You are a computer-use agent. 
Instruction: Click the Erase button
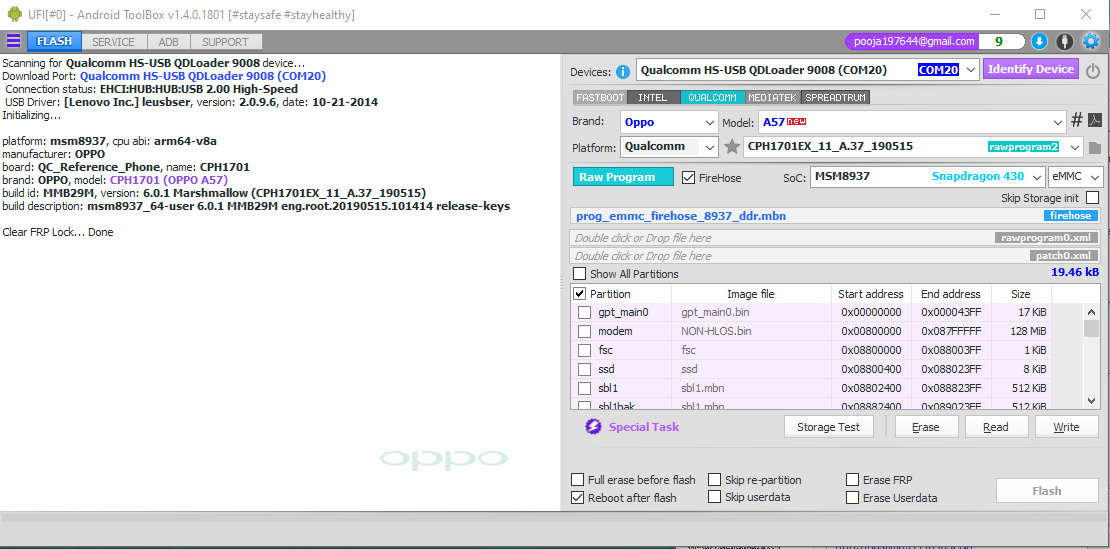tap(926, 427)
